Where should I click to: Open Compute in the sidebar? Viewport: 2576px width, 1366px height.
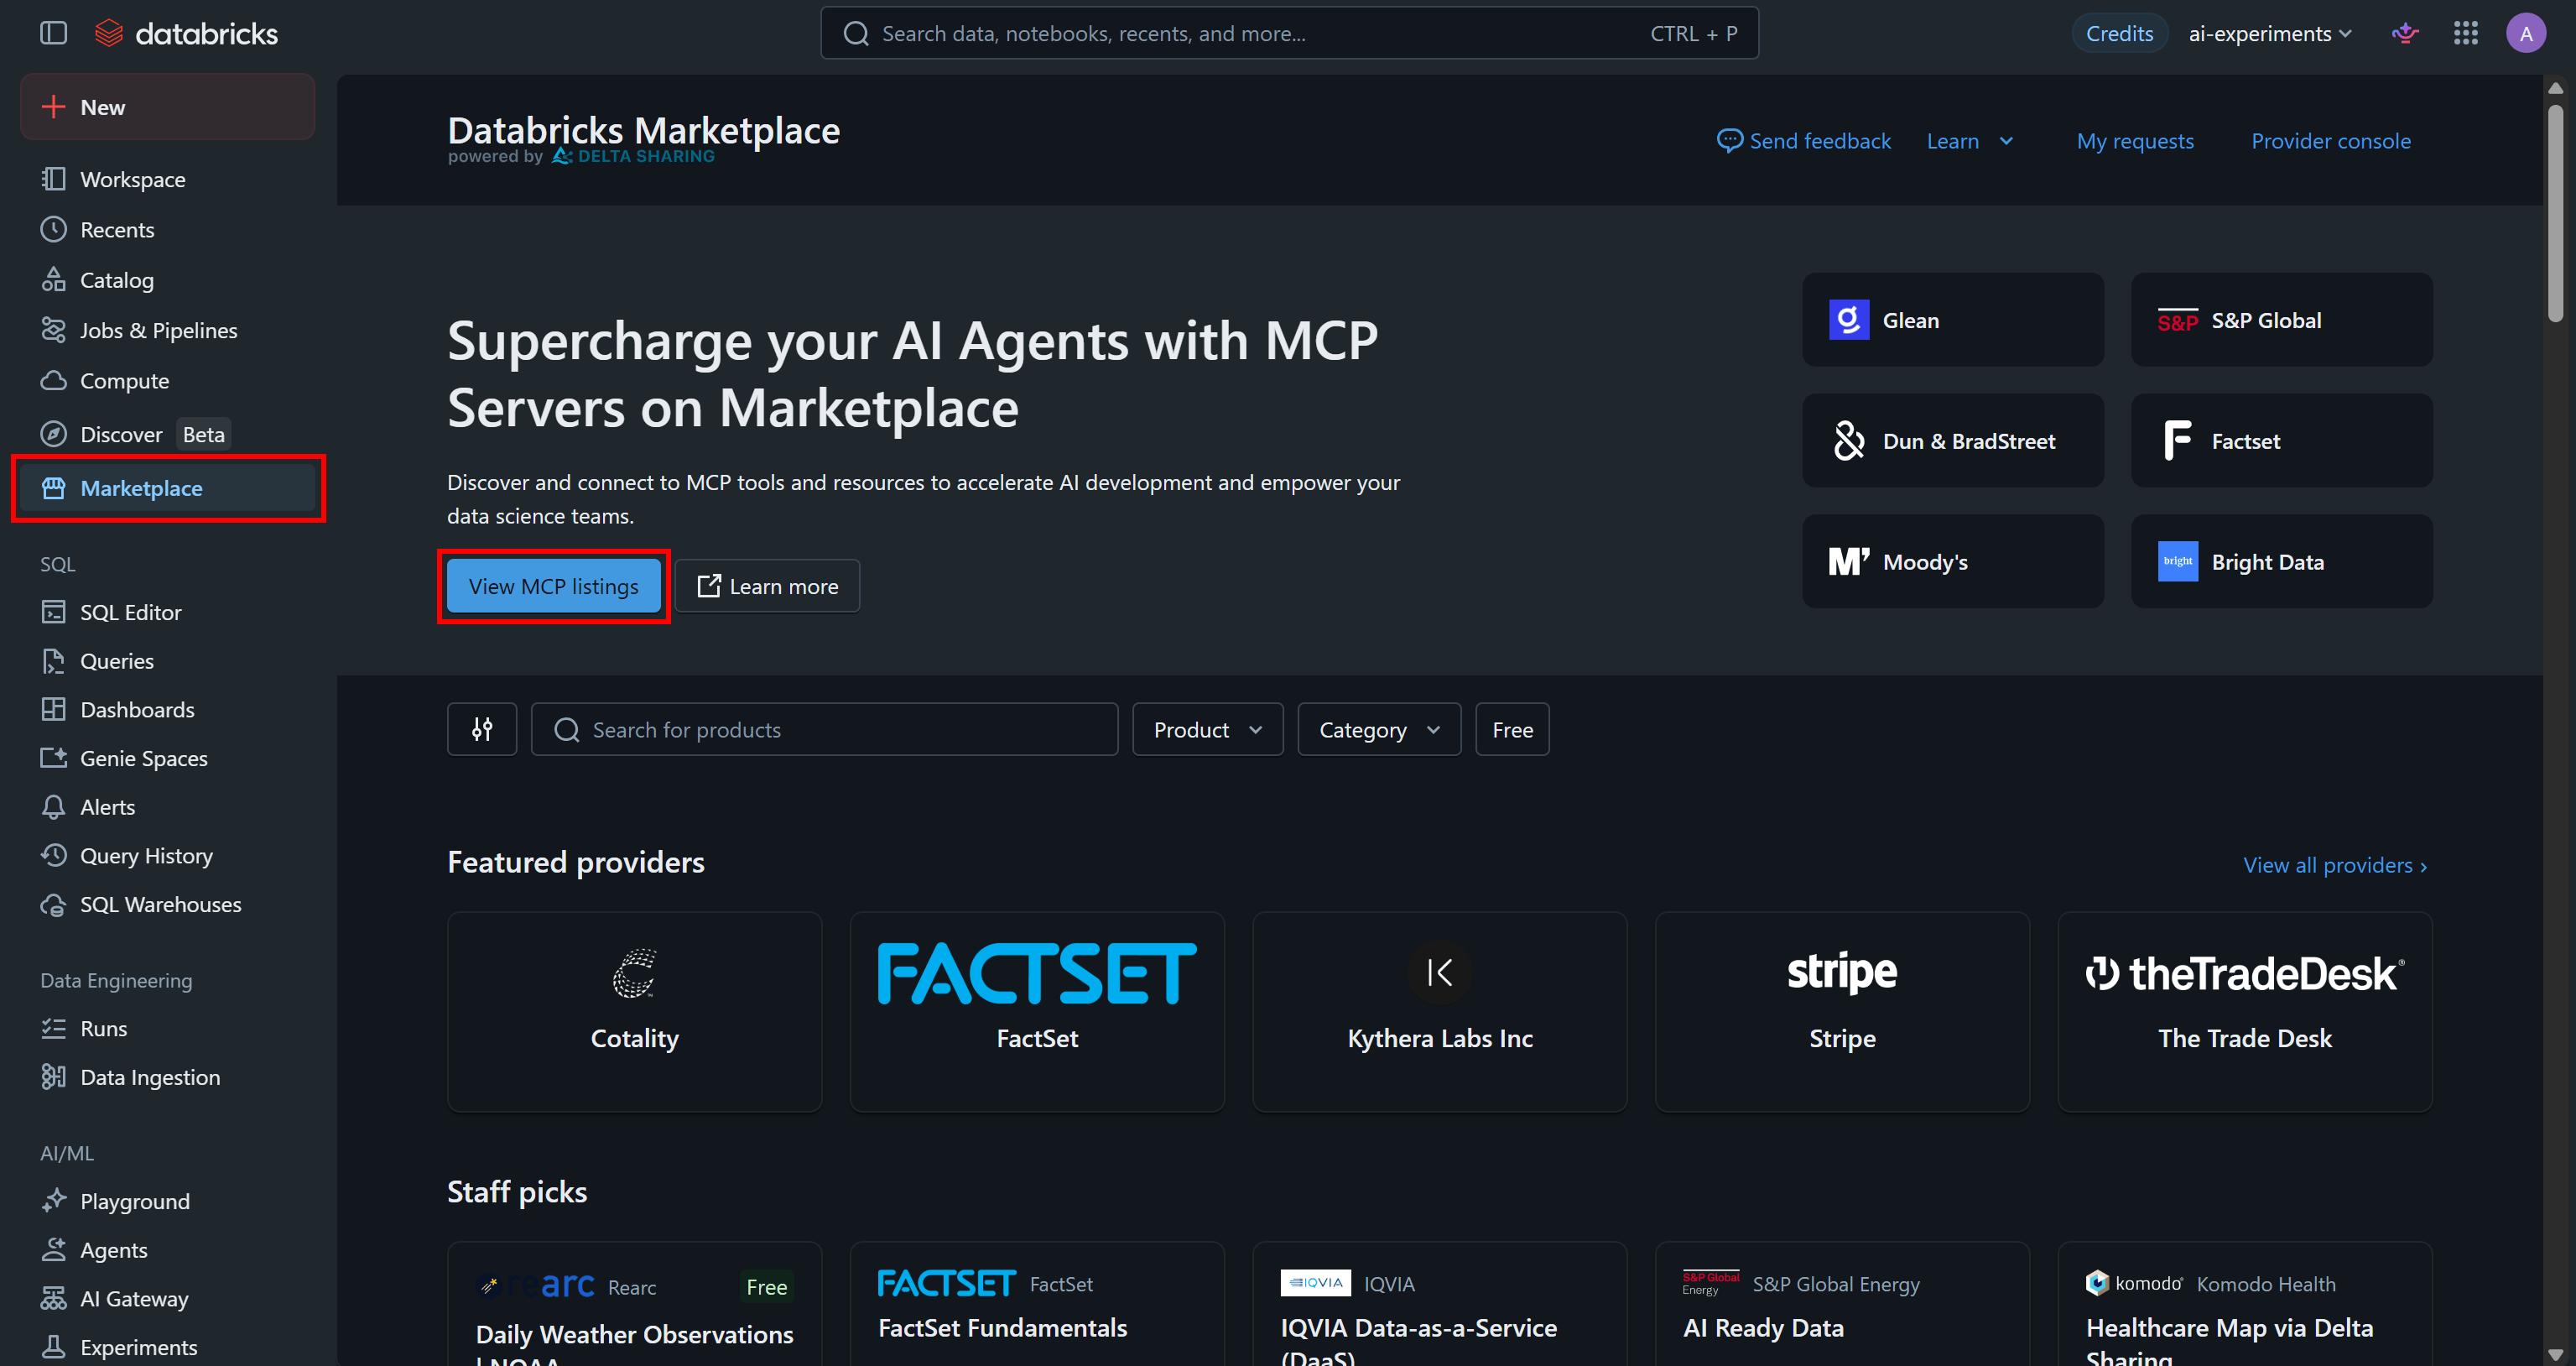click(168, 381)
